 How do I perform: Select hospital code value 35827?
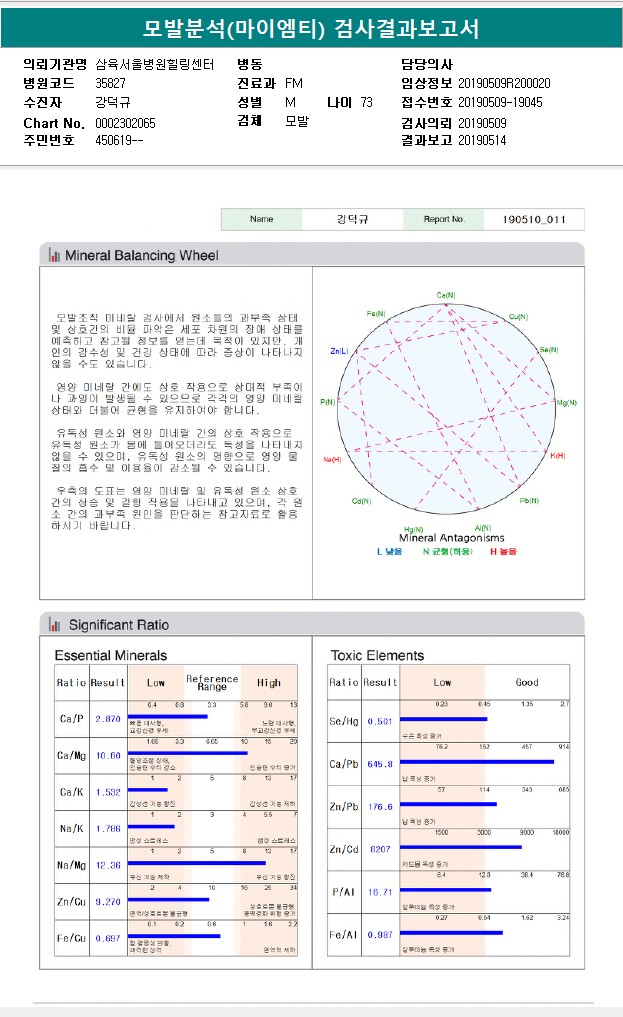click(110, 83)
